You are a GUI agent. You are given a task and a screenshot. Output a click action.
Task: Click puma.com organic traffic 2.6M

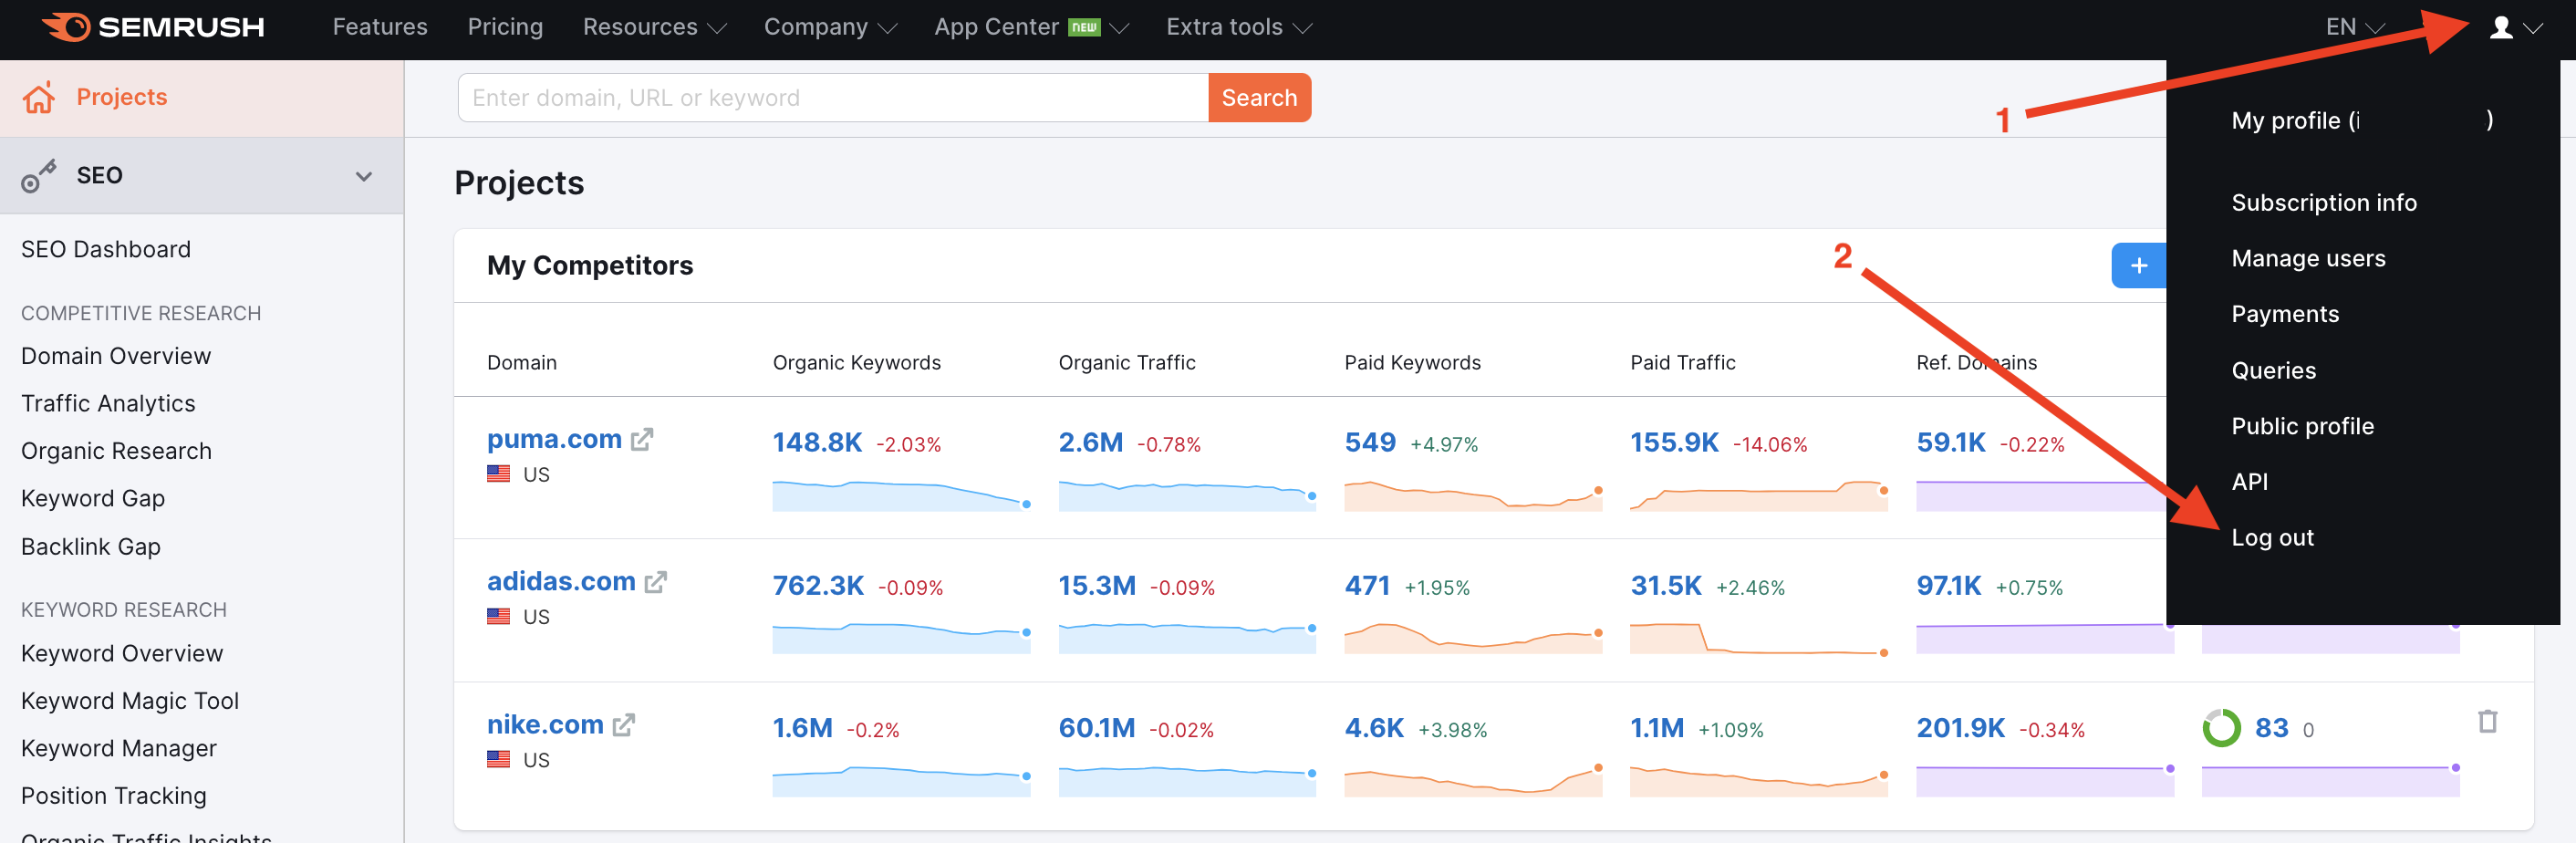click(x=1091, y=443)
